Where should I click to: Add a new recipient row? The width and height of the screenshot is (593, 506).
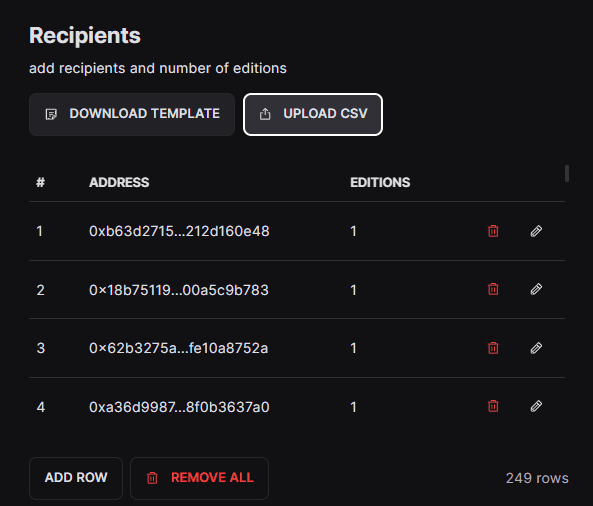76,478
